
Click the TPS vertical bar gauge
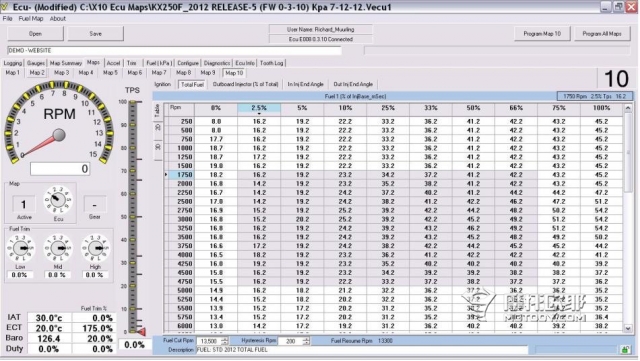pos(132,216)
